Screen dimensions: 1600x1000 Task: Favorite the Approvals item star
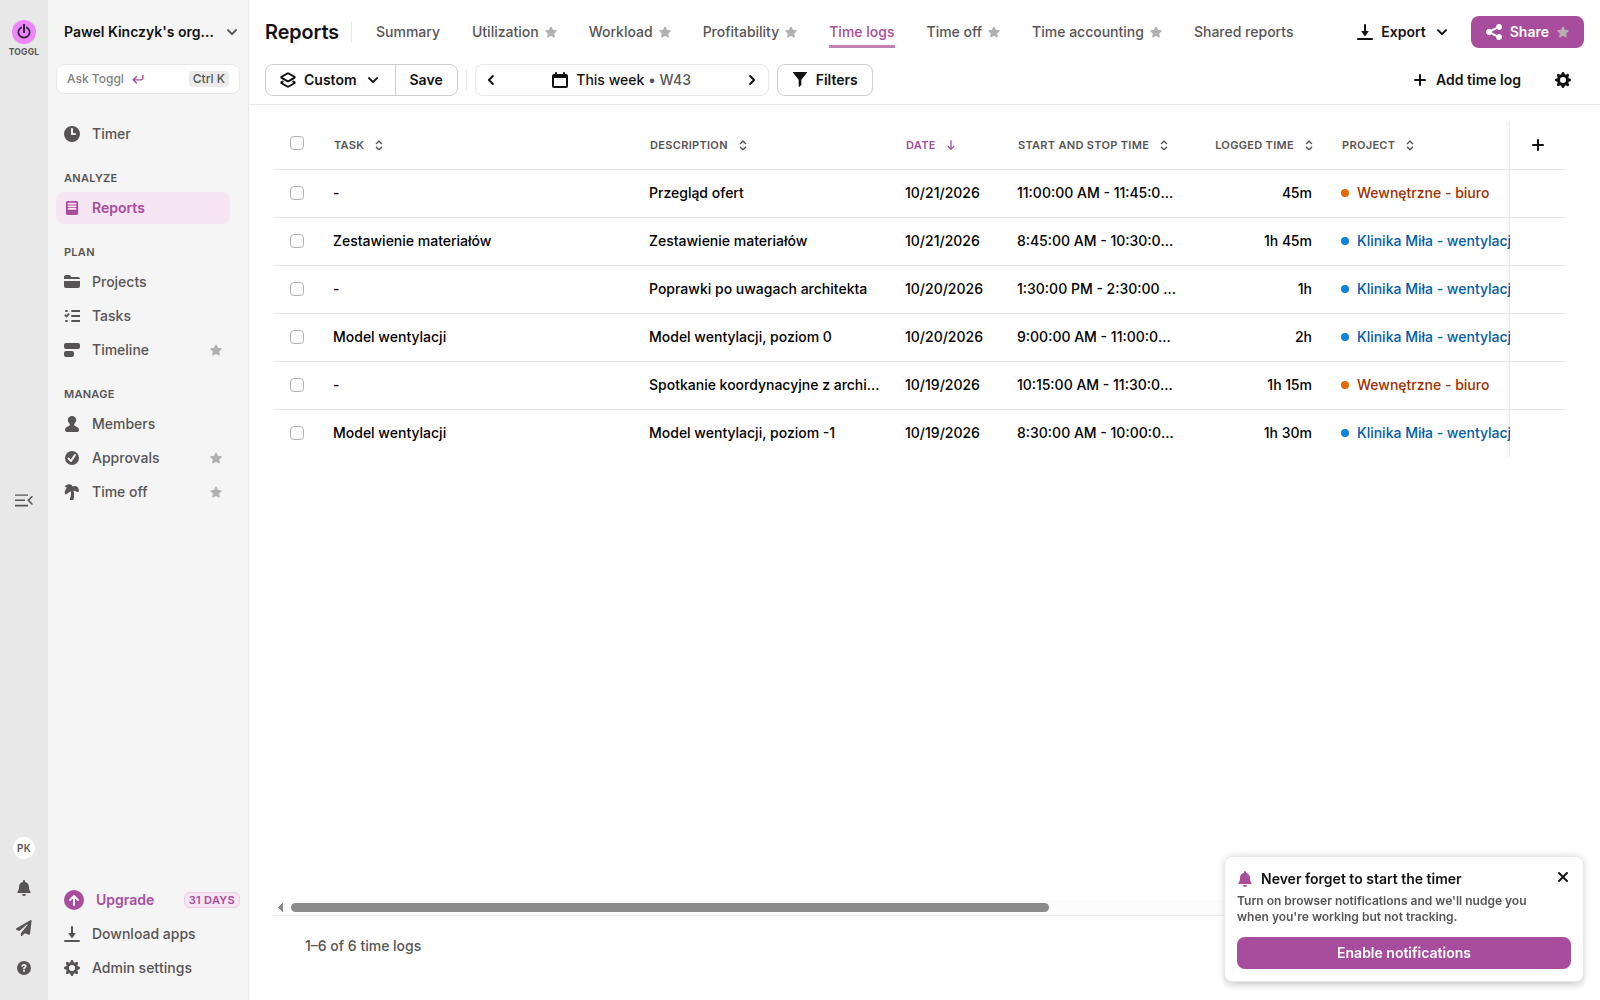216,458
